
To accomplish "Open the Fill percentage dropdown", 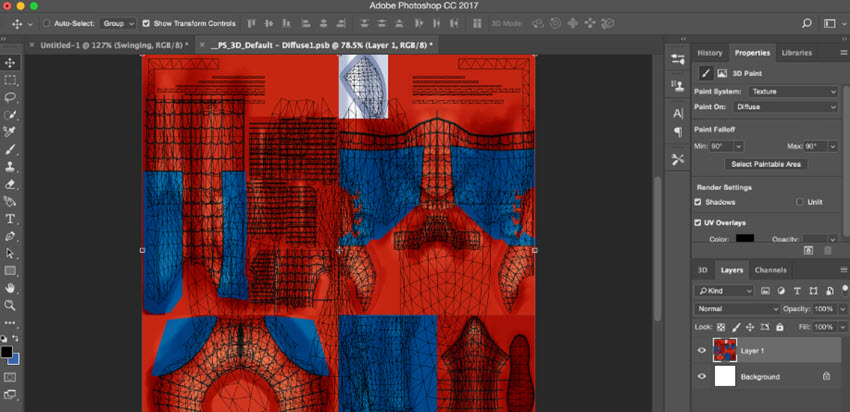I will 842,327.
